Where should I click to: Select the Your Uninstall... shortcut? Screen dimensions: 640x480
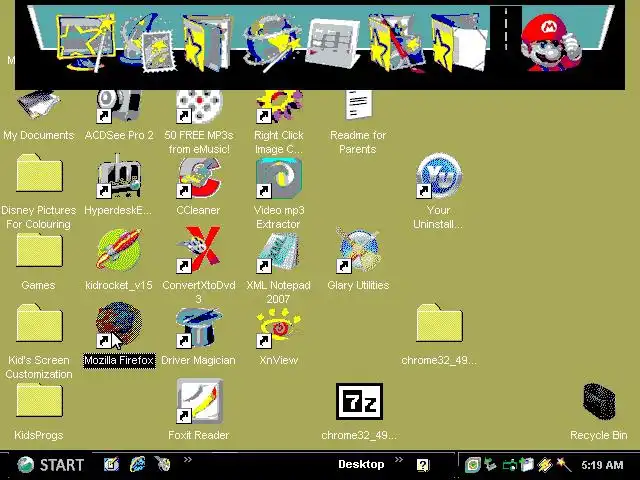pyautogui.click(x=439, y=176)
